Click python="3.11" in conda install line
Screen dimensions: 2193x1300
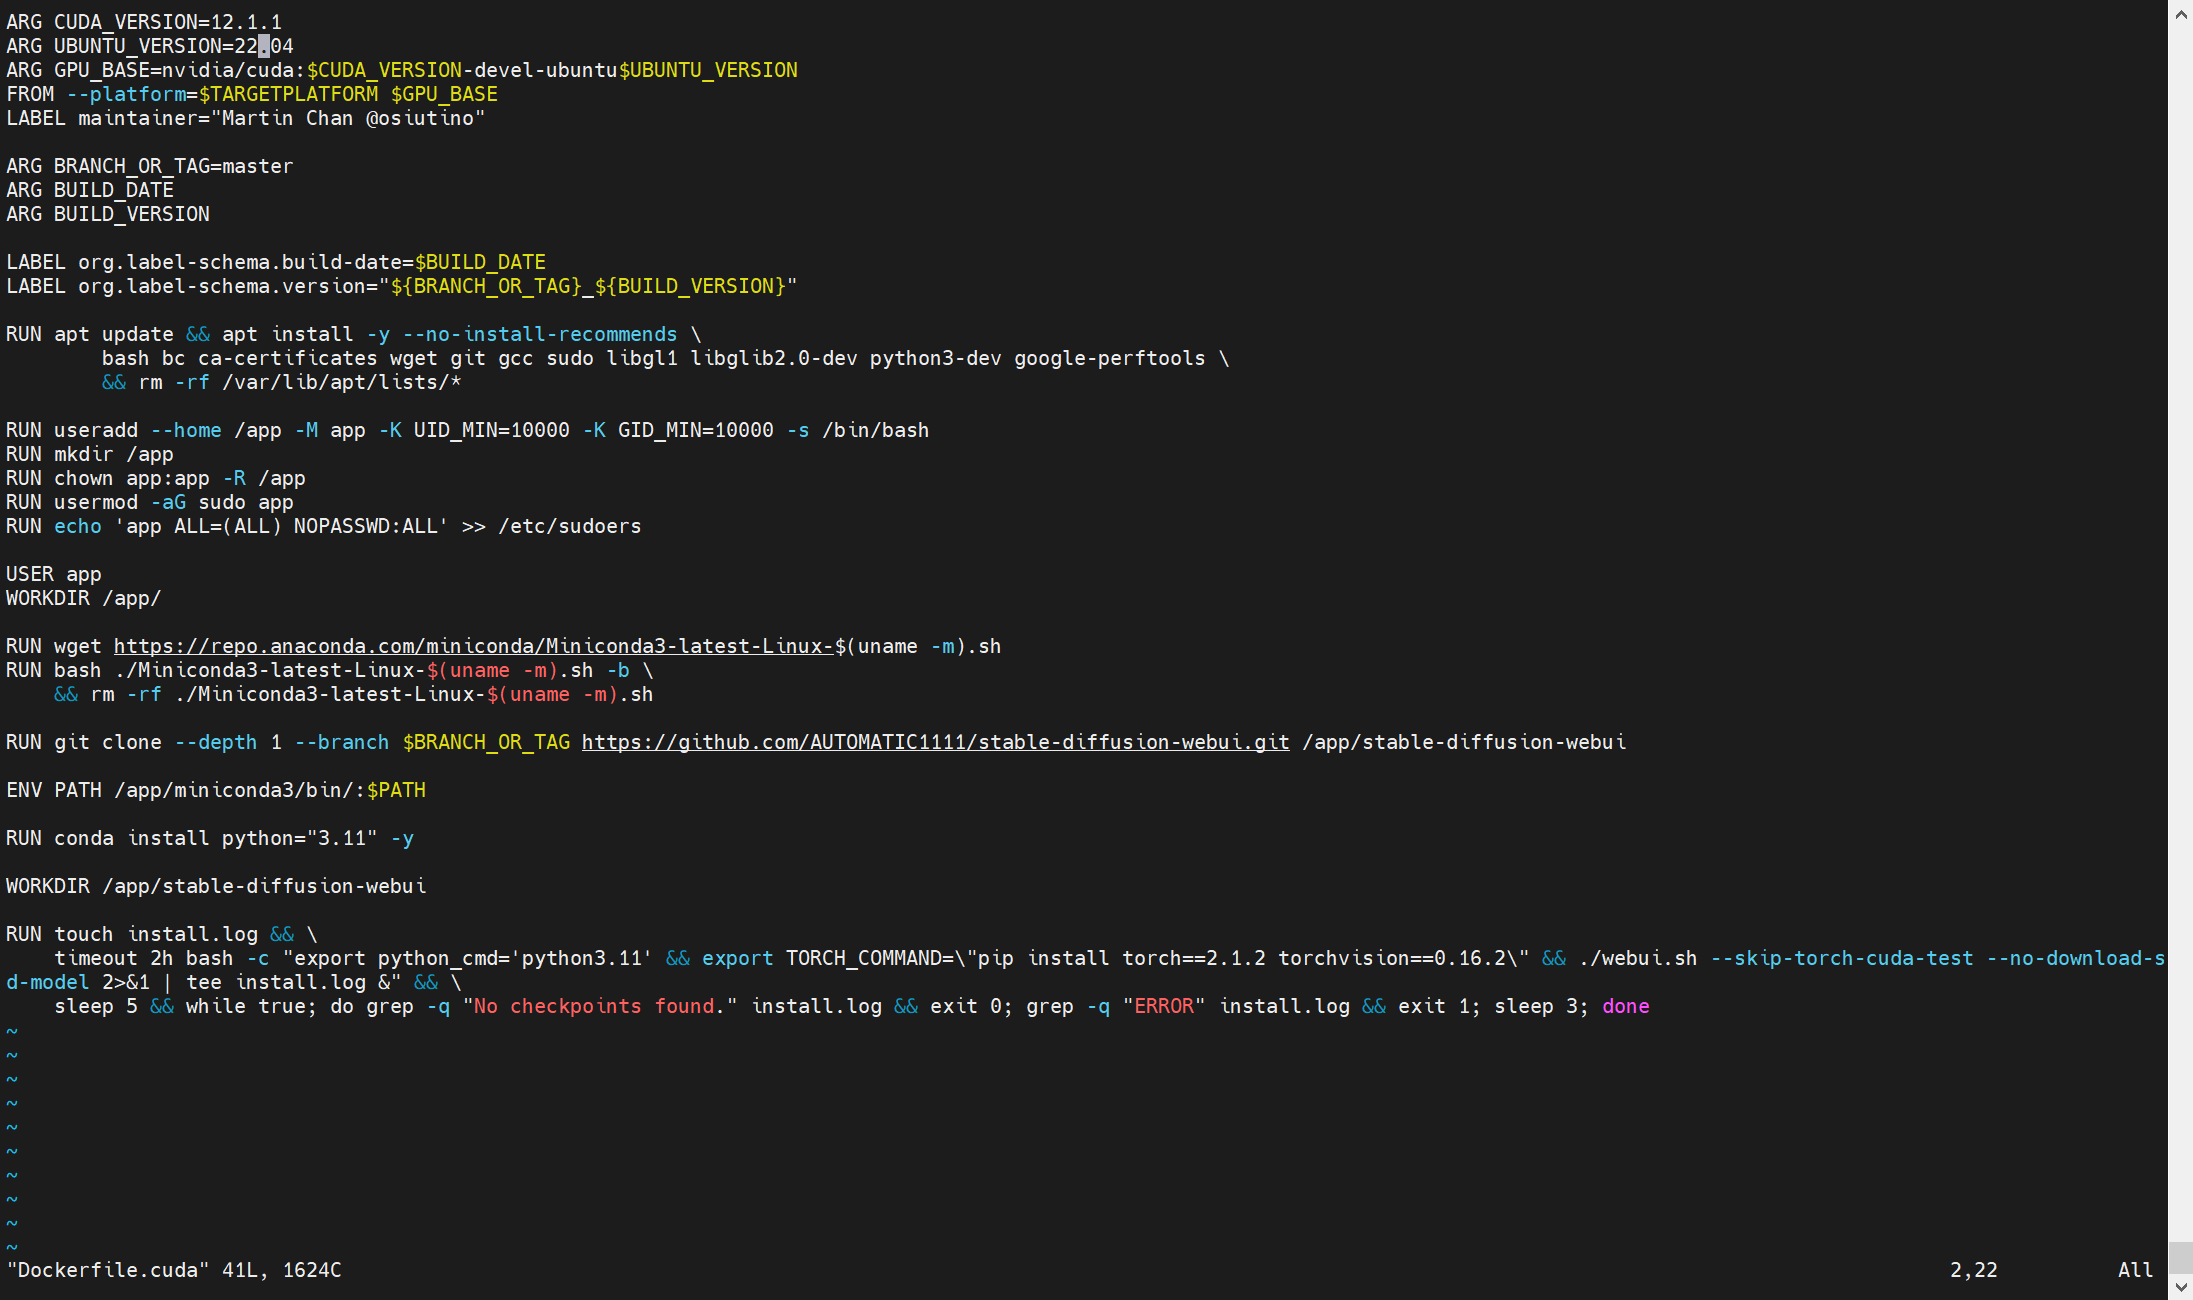[x=299, y=838]
